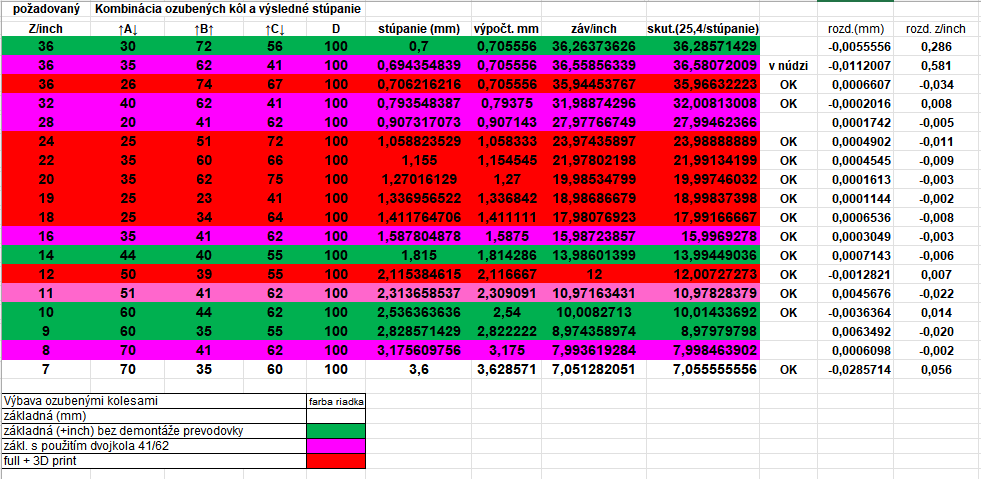Select difference cell 0,0045676

[855, 293]
